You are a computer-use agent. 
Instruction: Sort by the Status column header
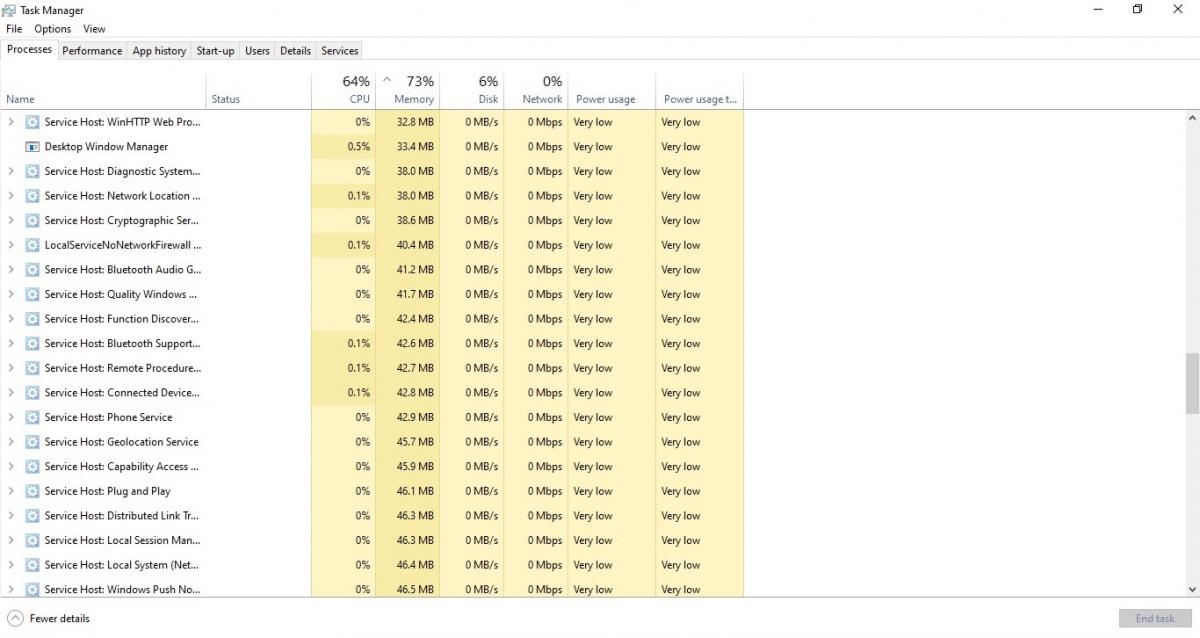[x=260, y=91]
